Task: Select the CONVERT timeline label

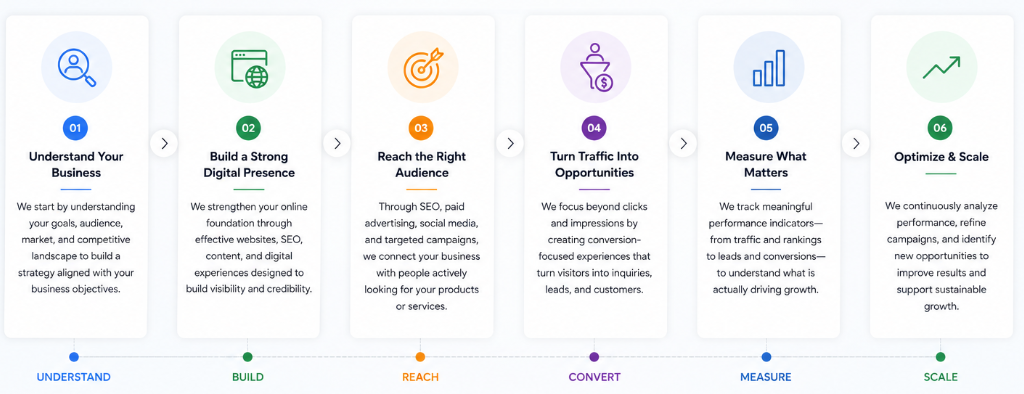Action: 594,377
